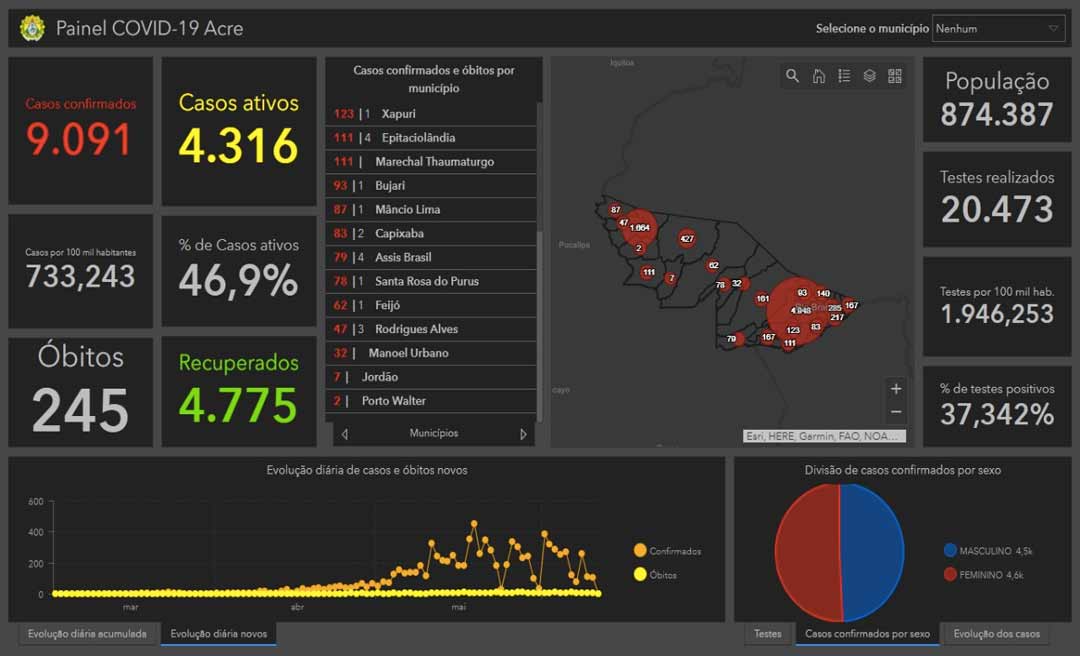The image size is (1080, 656).
Task: Go to next page of Municípios list
Action: point(523,434)
